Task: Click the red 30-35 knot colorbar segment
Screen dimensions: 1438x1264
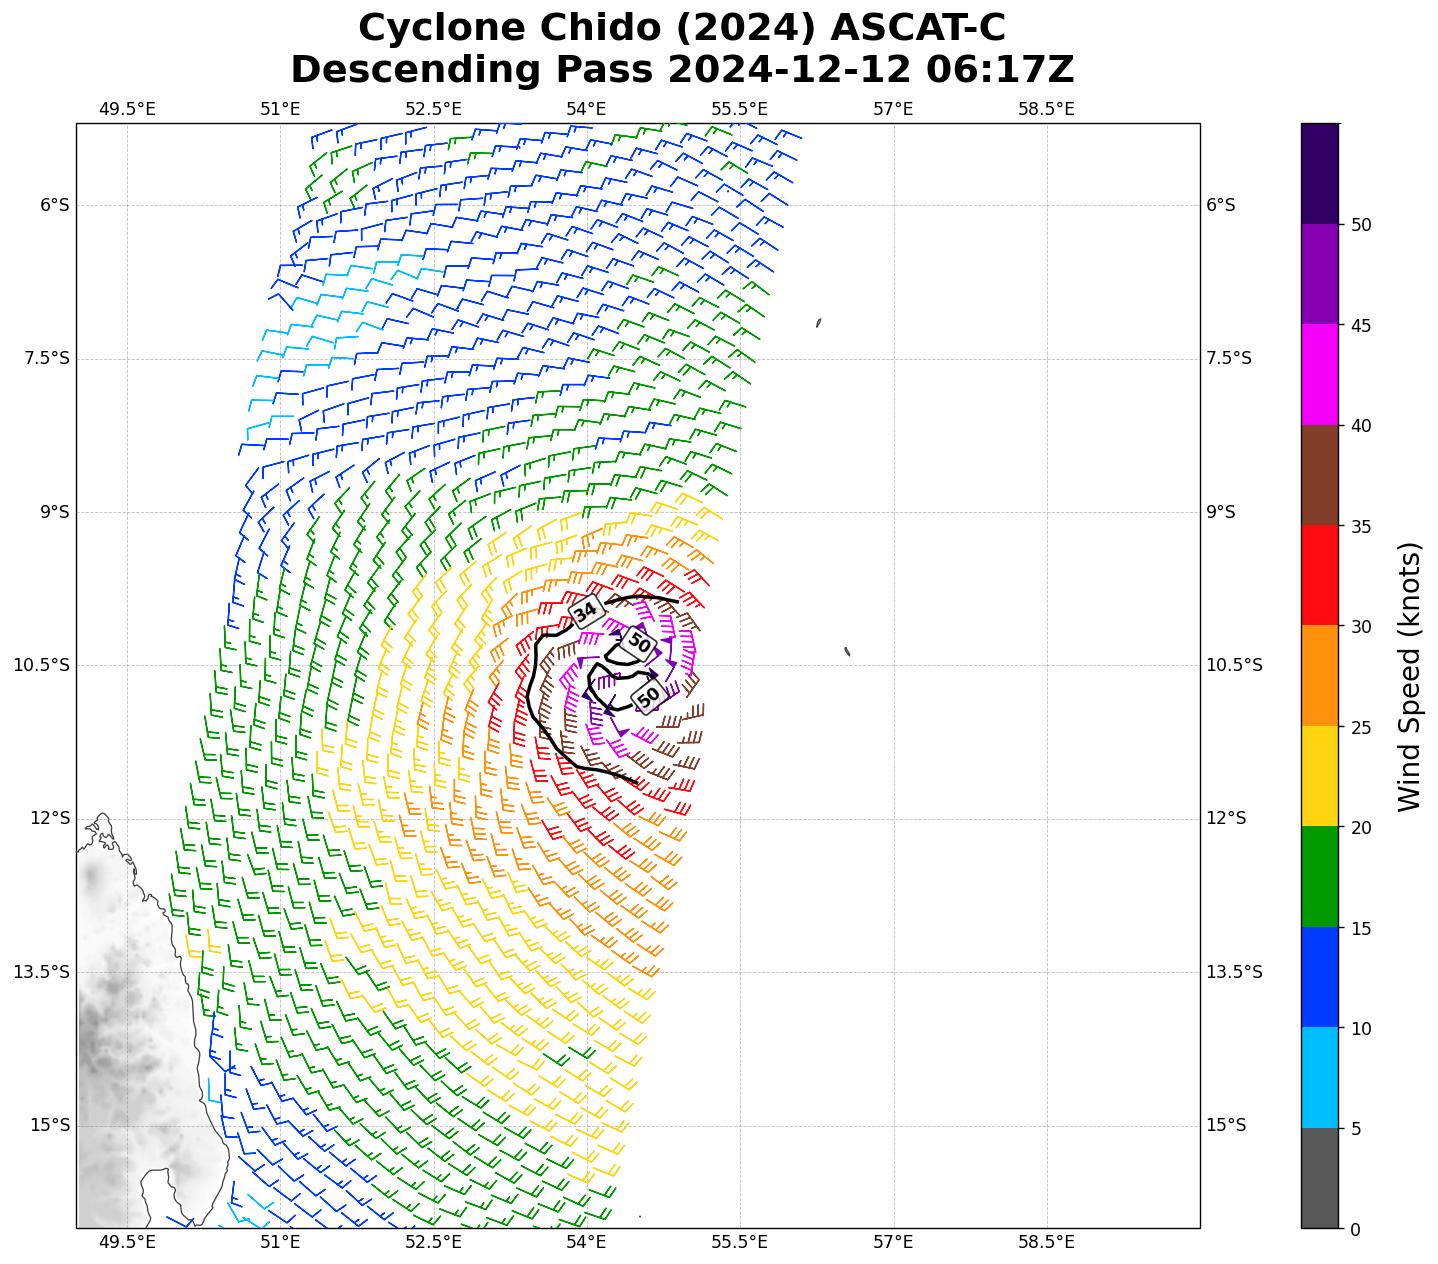Action: coord(1319,575)
